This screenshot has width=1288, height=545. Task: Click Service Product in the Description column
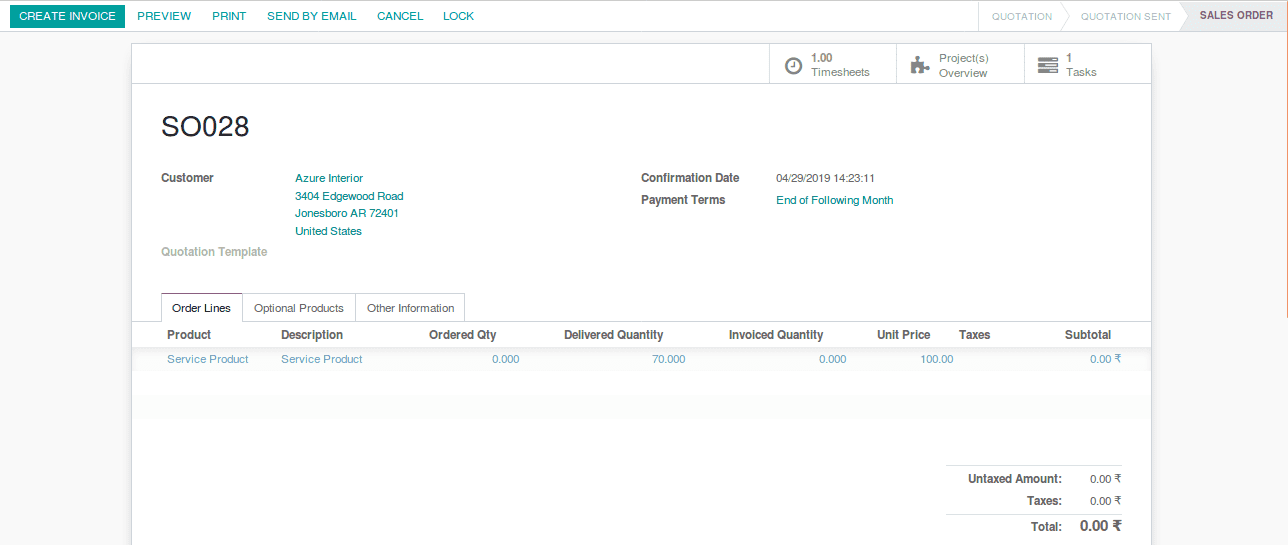(x=322, y=359)
